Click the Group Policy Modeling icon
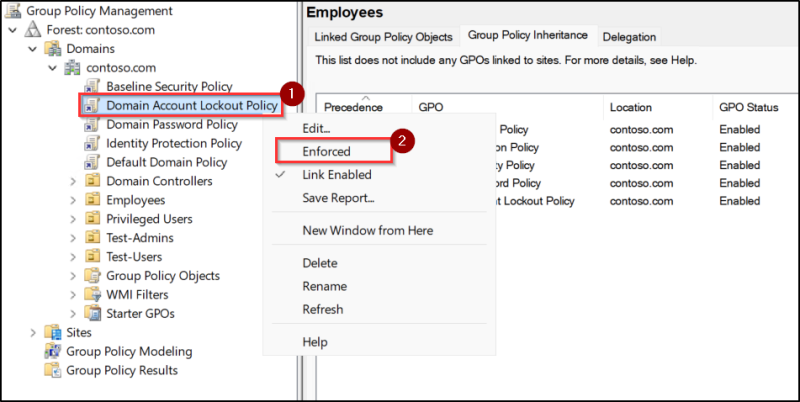The image size is (800, 402). [x=53, y=351]
